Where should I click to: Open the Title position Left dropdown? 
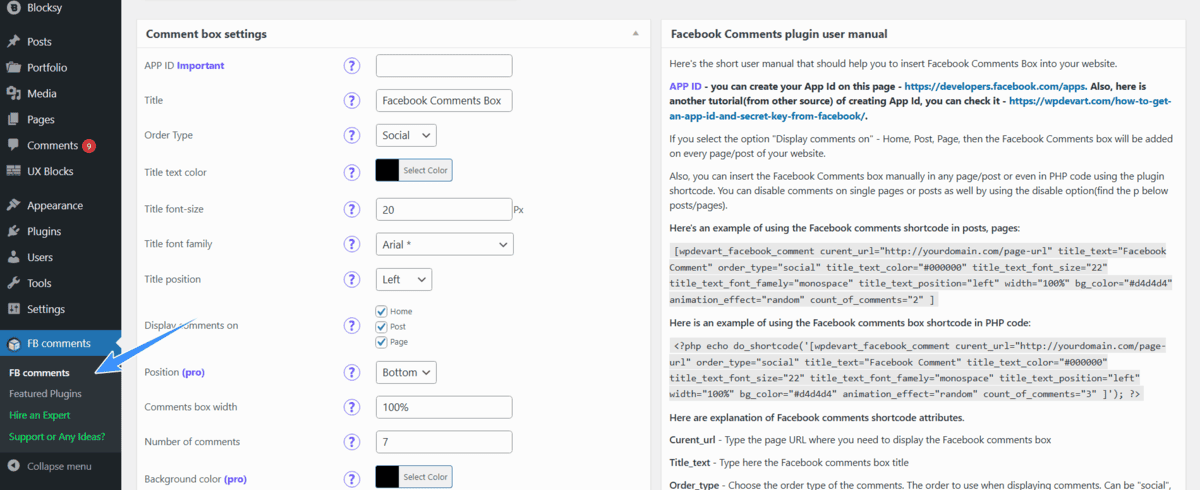click(404, 280)
